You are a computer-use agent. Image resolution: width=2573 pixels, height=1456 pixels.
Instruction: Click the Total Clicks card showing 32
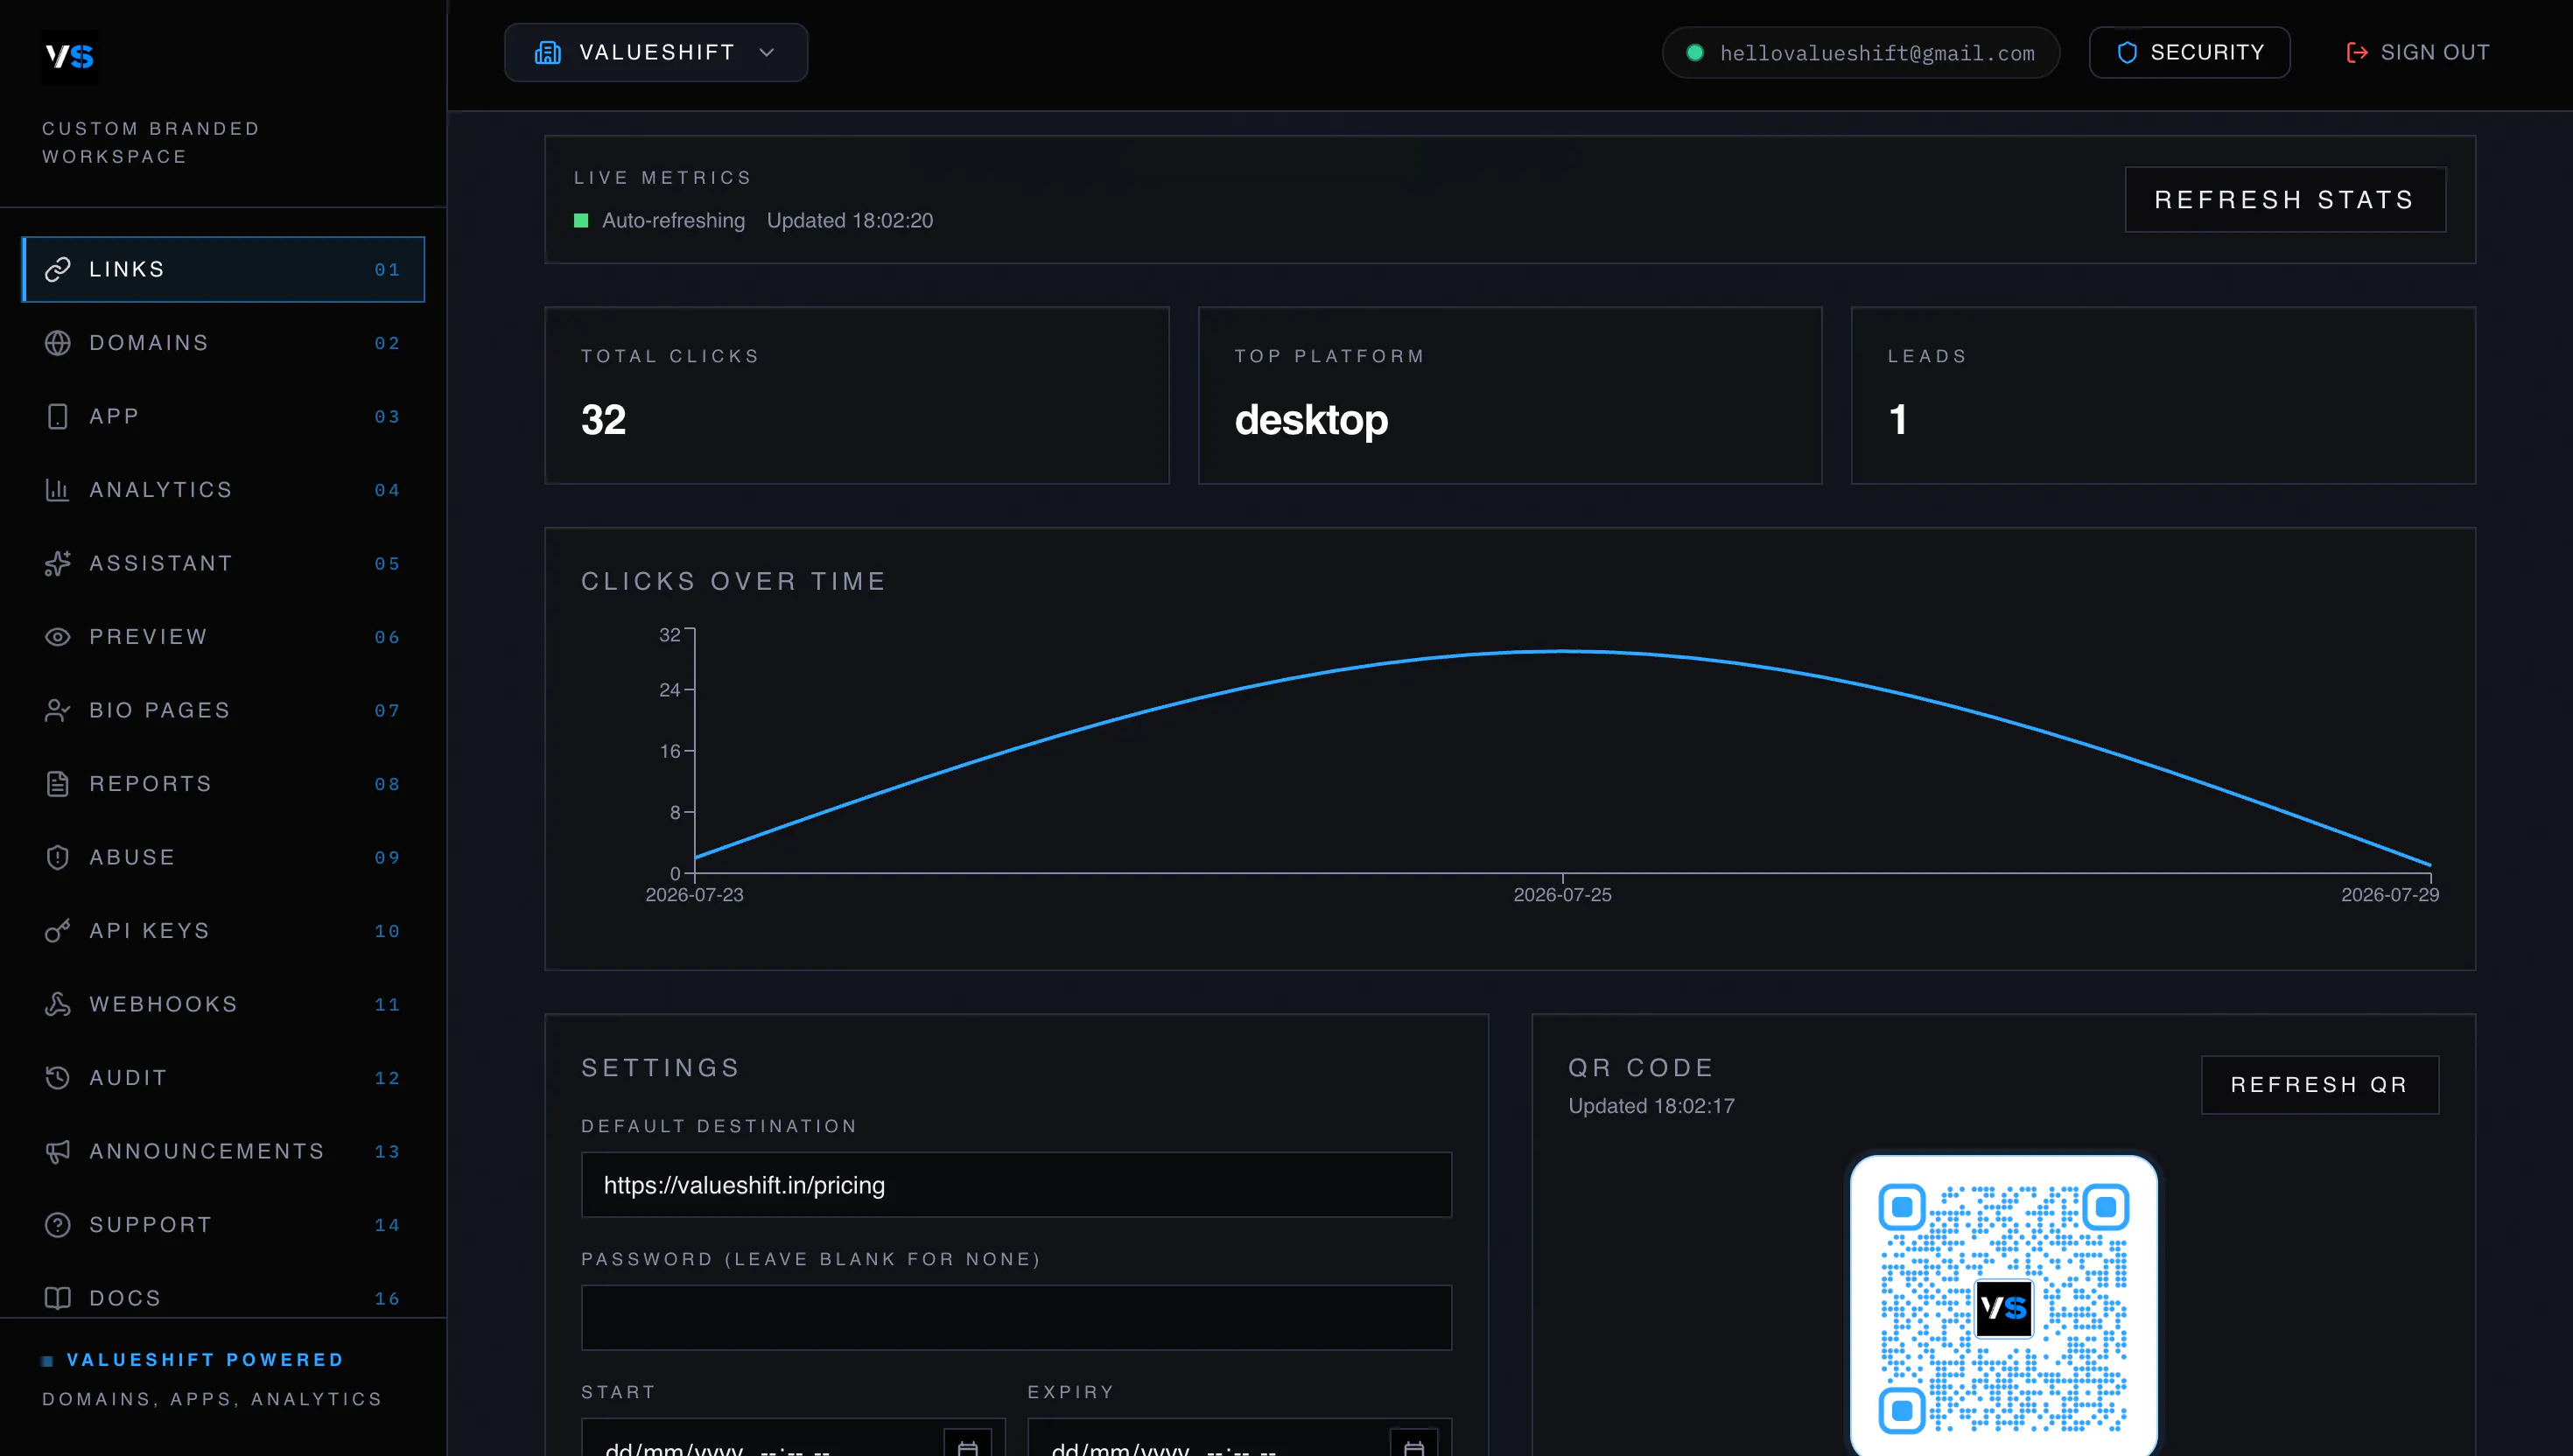pyautogui.click(x=856, y=396)
